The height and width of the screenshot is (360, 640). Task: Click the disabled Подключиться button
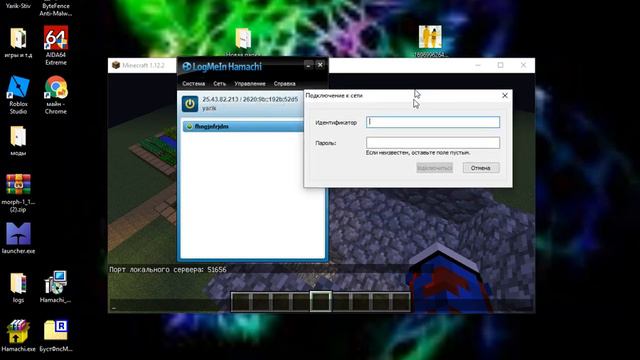(x=434, y=168)
